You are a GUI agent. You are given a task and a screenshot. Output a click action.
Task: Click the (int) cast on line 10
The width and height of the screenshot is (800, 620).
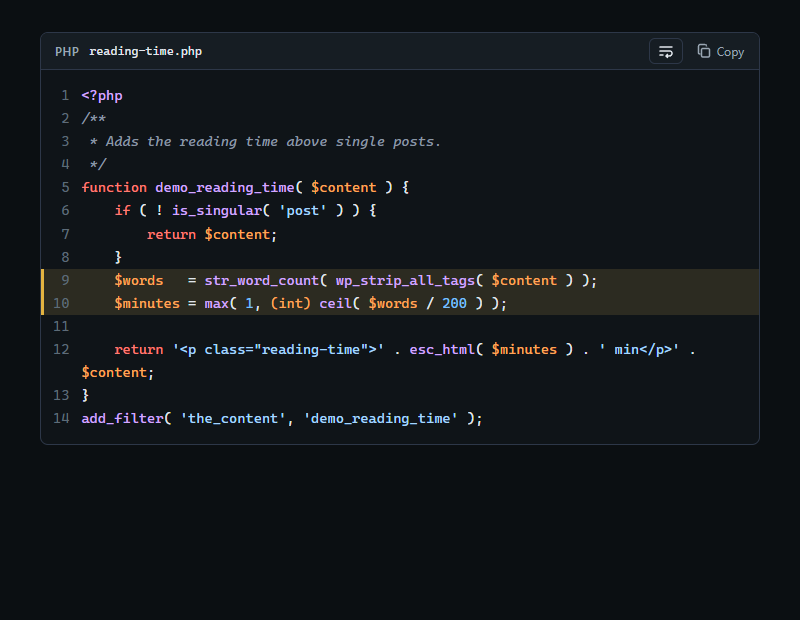(291, 303)
